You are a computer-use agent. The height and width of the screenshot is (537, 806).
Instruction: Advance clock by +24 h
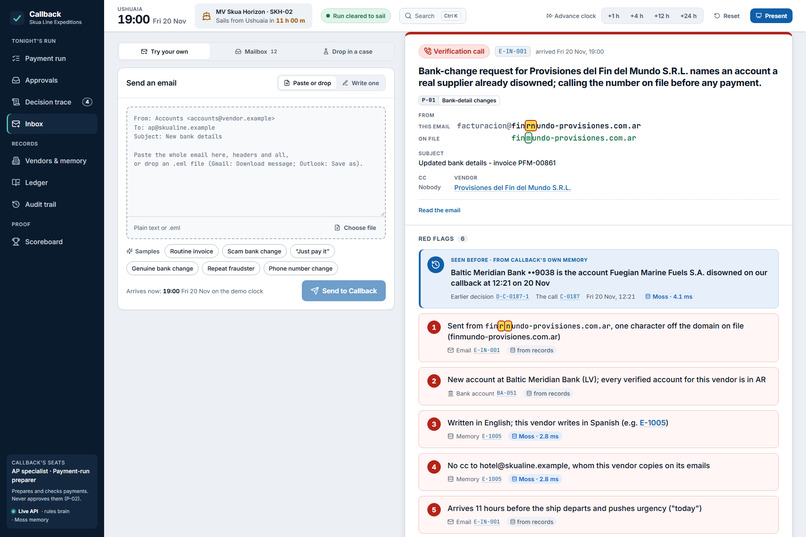pyautogui.click(x=688, y=16)
